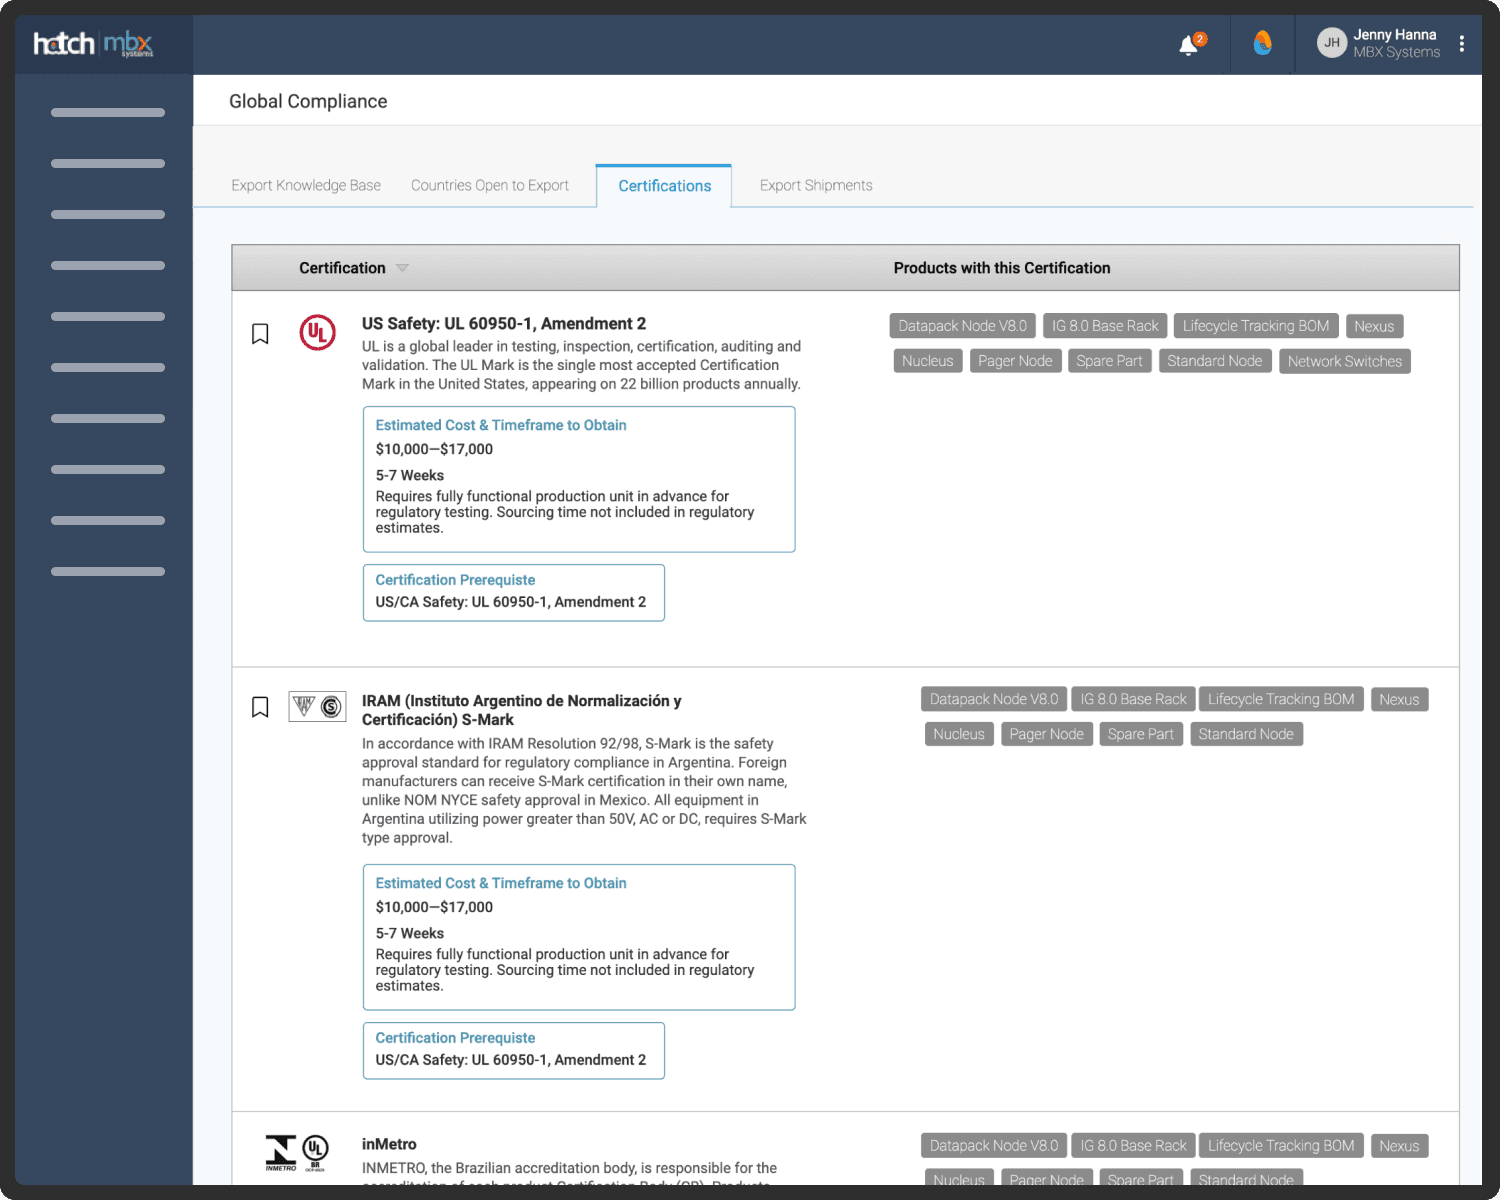Image resolution: width=1500 pixels, height=1200 pixels.
Task: Click Lifecycle Tracking BOM tag in IRAM row
Action: (x=1281, y=699)
